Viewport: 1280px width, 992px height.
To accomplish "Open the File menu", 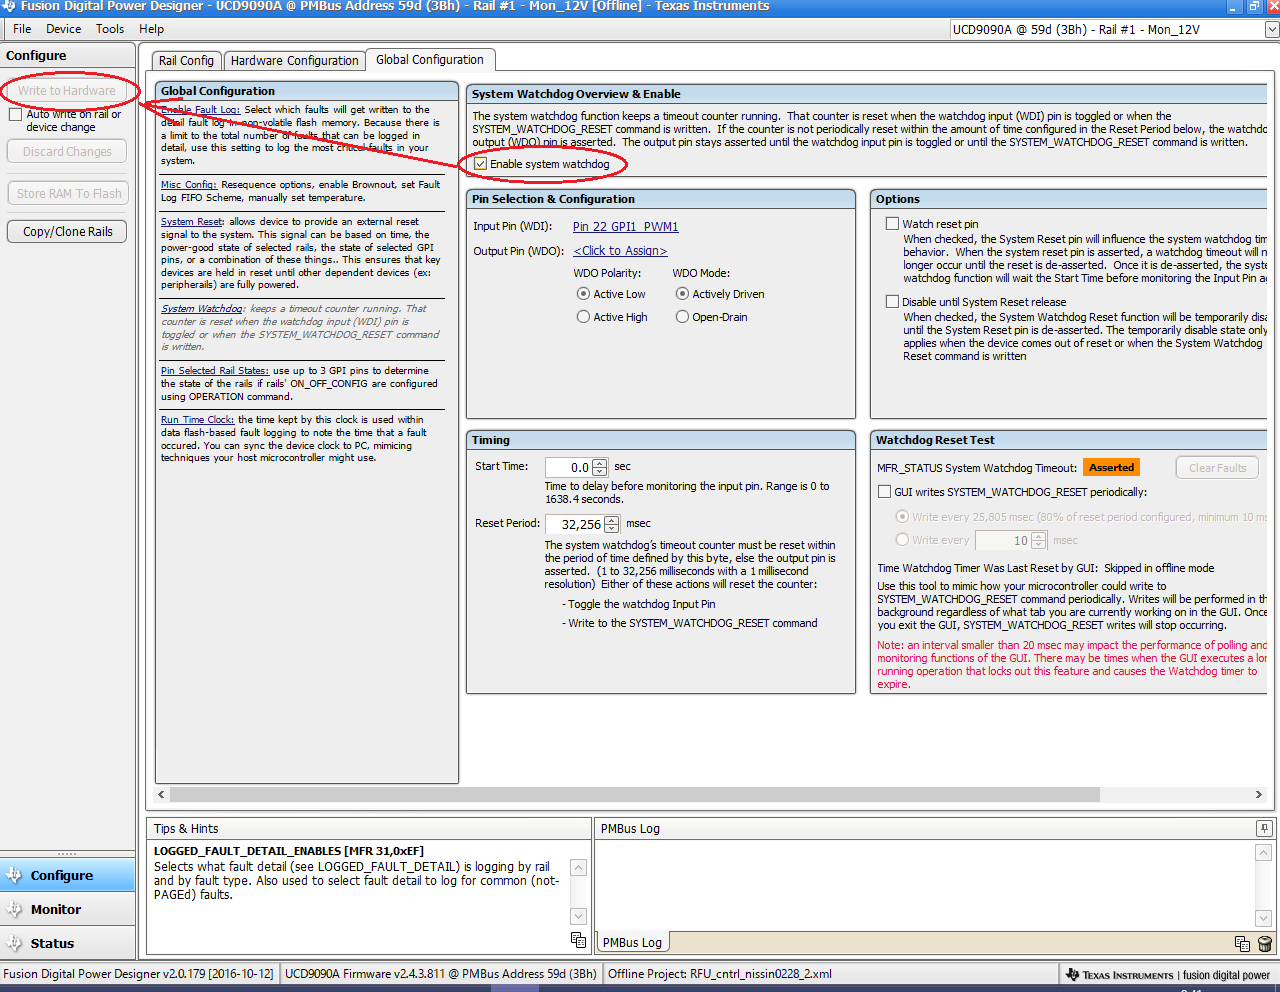I will [22, 29].
